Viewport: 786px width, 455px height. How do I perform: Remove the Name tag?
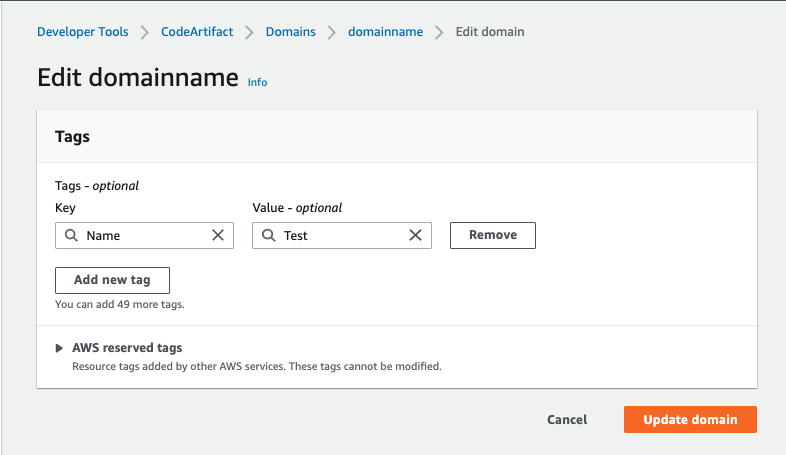493,235
